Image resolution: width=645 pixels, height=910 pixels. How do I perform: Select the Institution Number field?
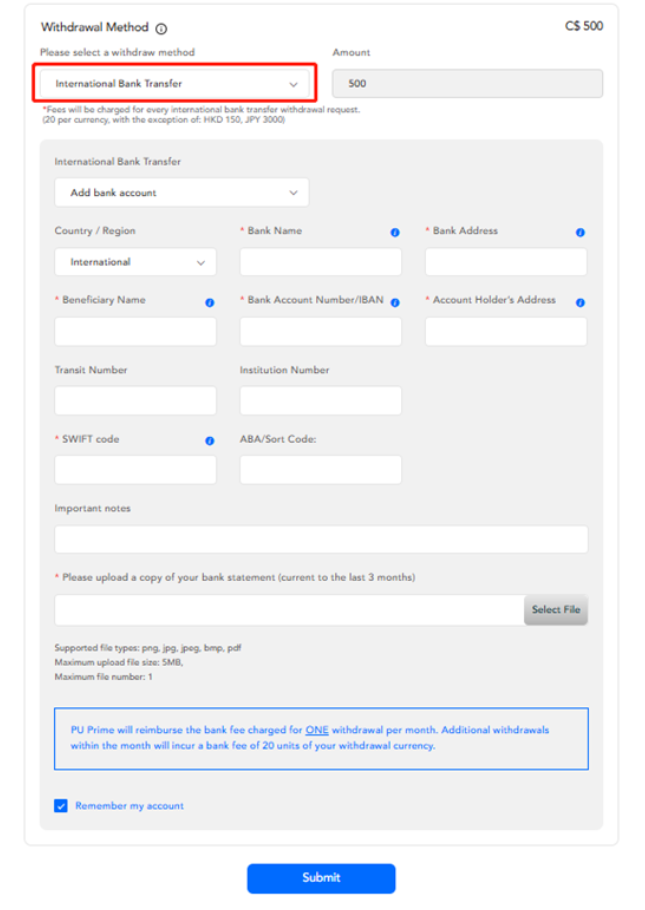[x=320, y=401]
